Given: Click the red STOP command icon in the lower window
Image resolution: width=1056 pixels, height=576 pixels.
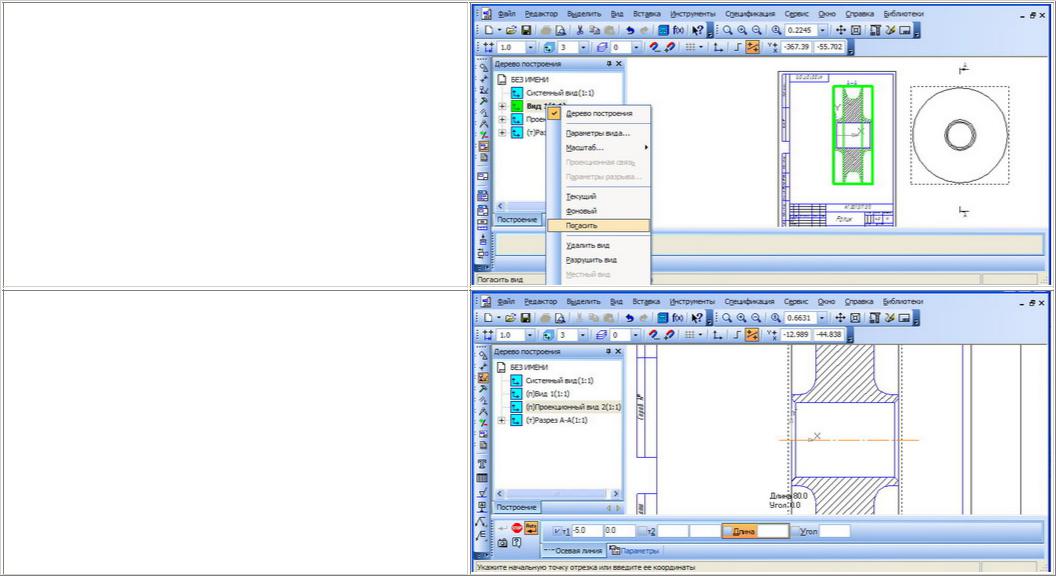Looking at the screenshot, I should tap(517, 528).
